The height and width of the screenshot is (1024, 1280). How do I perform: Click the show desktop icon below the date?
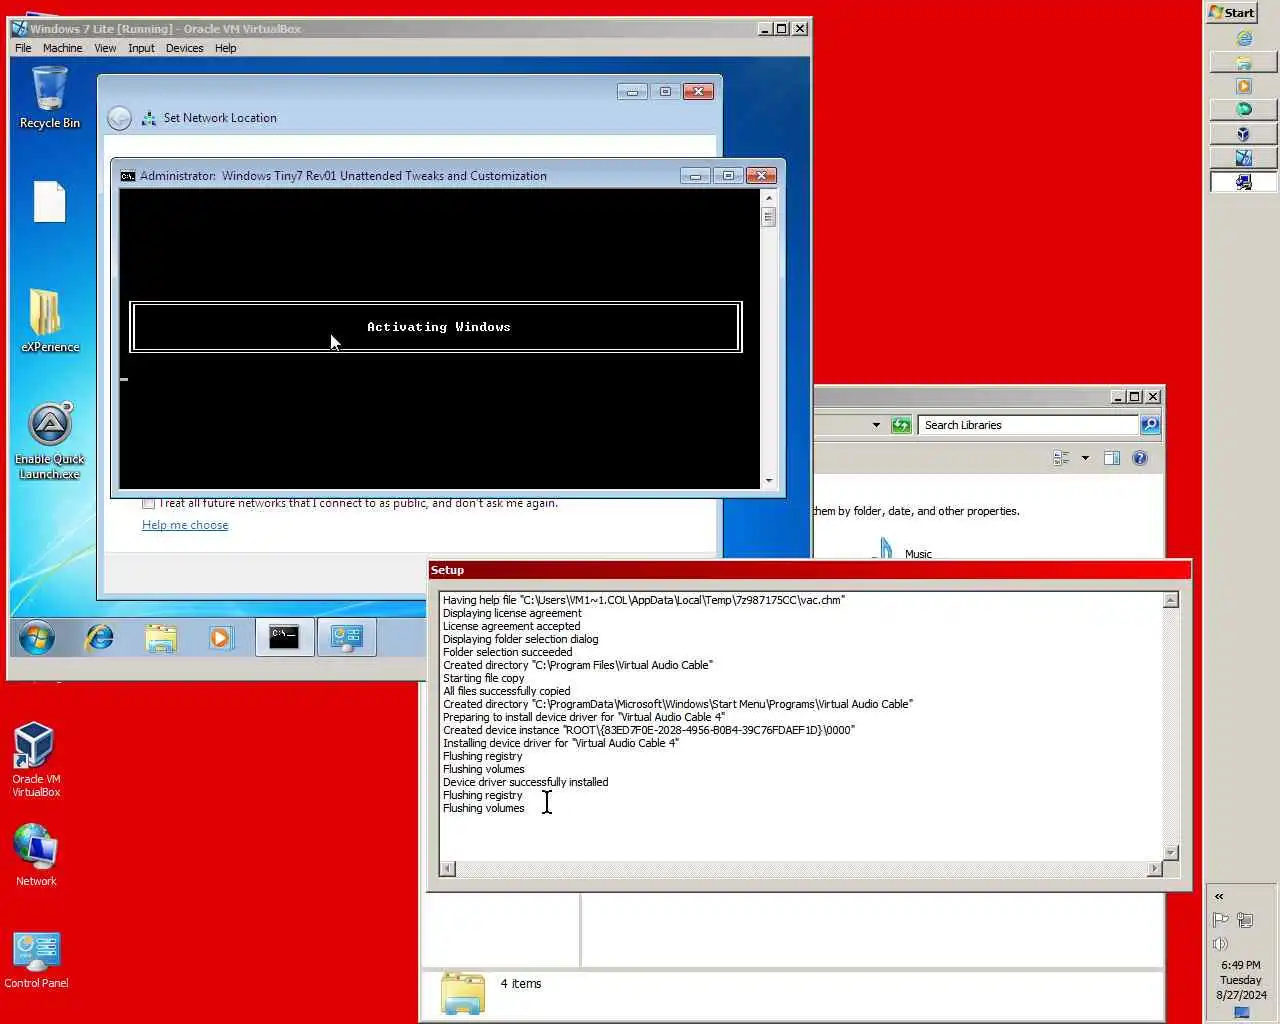pyautogui.click(x=1242, y=1012)
